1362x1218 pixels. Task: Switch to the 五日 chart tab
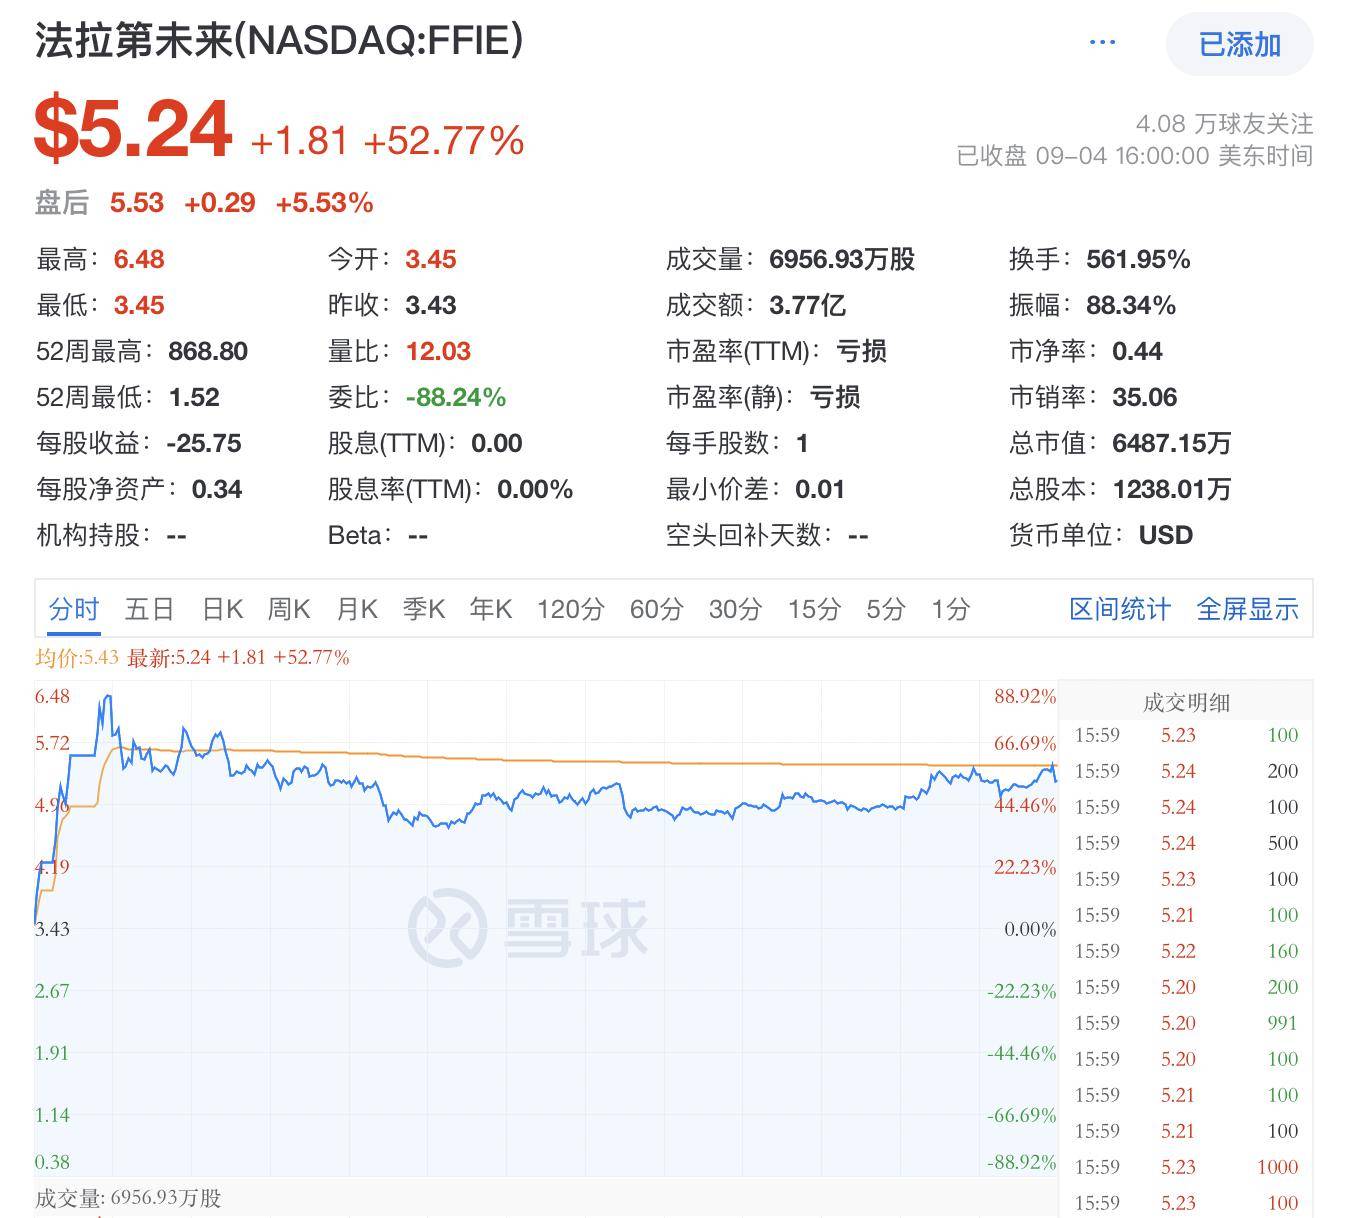tap(148, 609)
